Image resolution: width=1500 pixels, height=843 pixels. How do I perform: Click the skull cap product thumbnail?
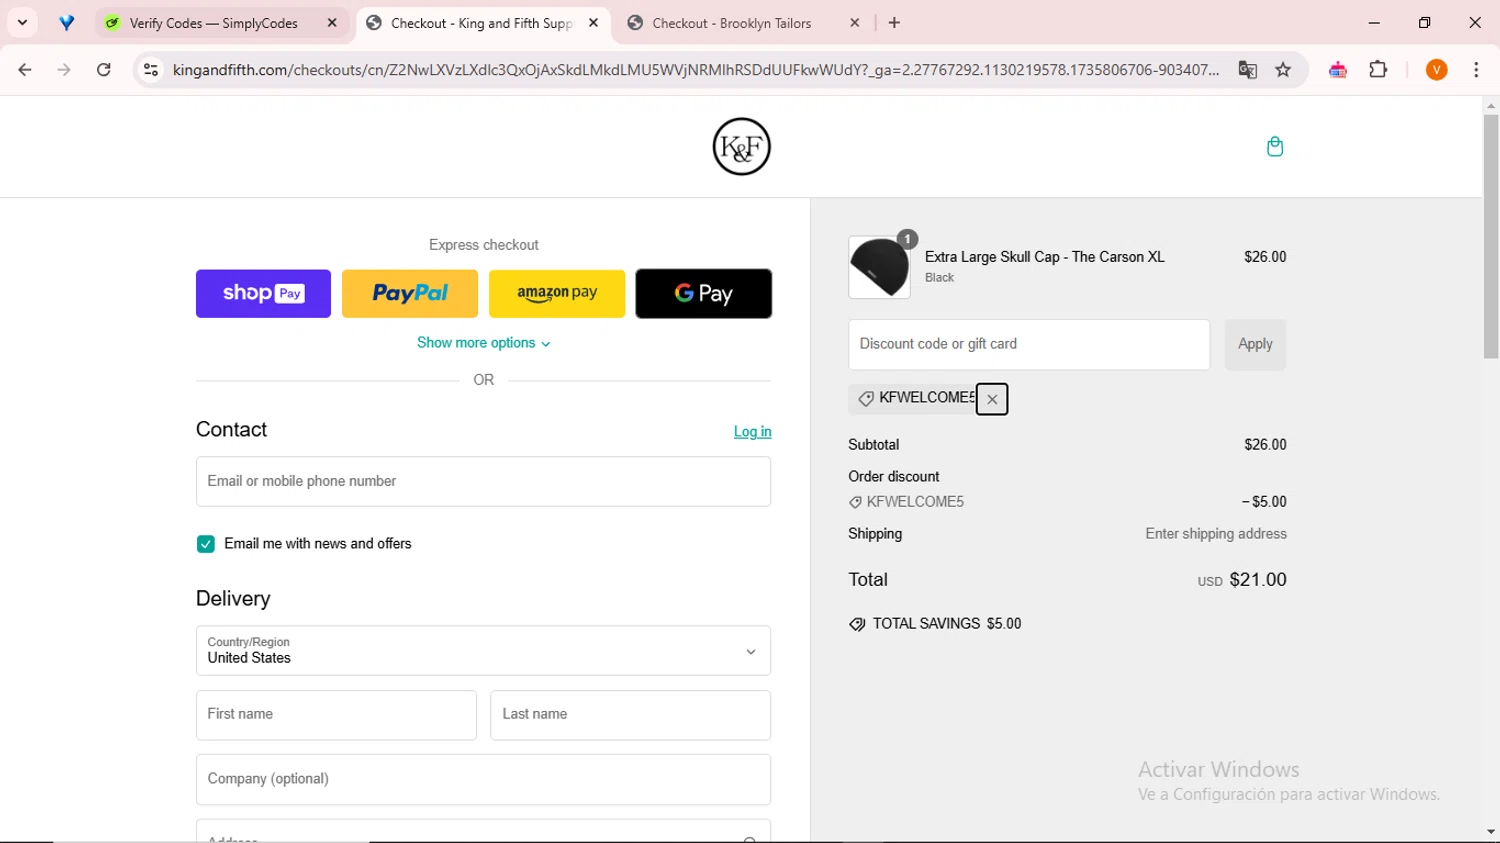pos(879,268)
